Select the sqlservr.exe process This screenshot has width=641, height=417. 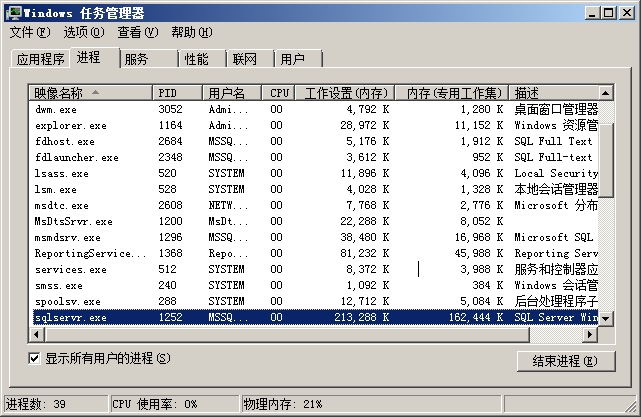[315, 317]
